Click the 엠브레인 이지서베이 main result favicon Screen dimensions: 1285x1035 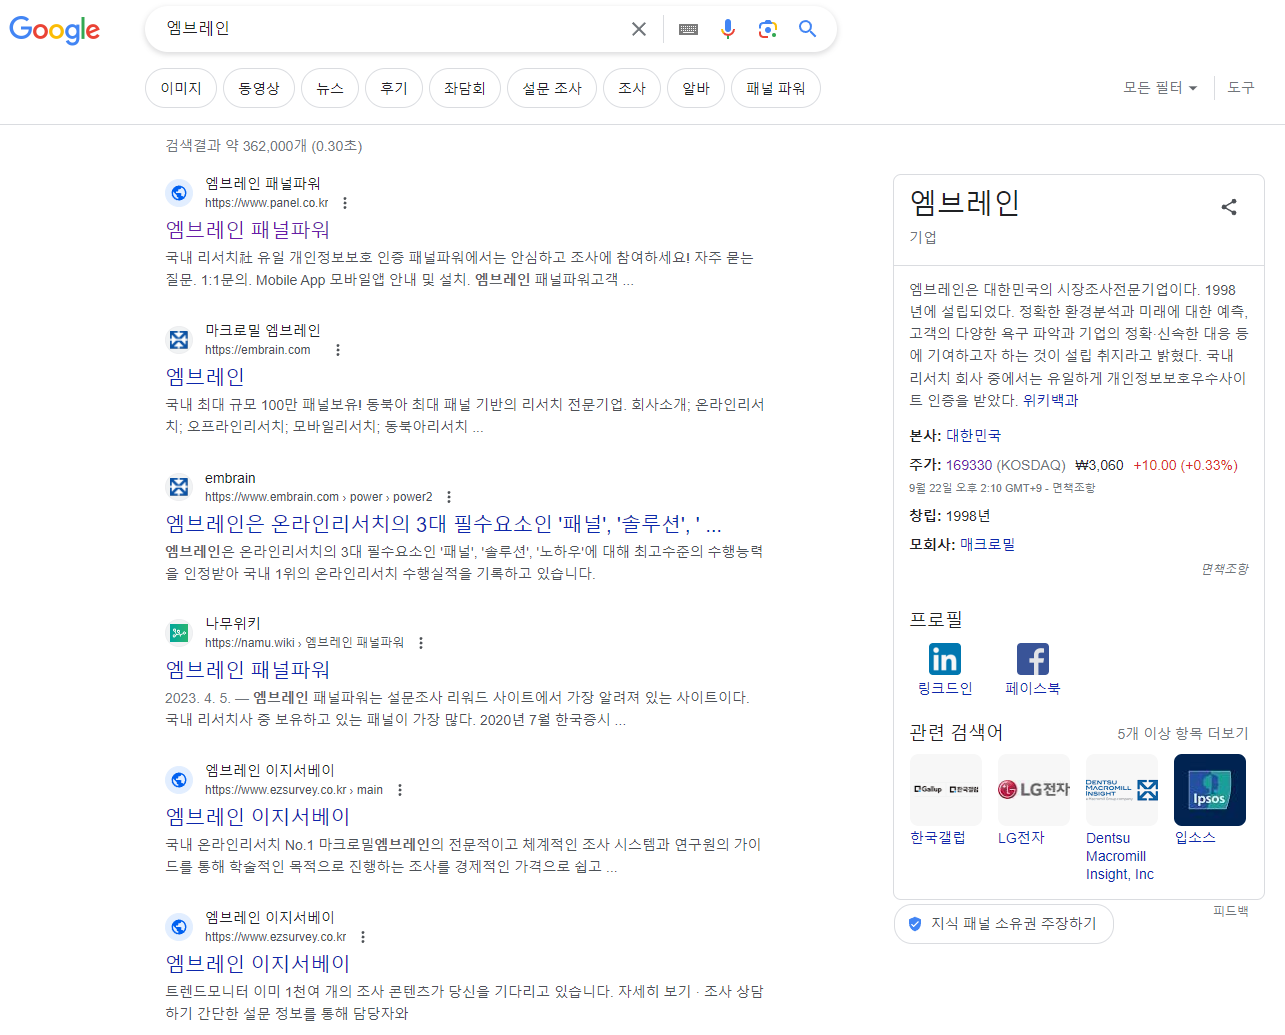pos(179,780)
